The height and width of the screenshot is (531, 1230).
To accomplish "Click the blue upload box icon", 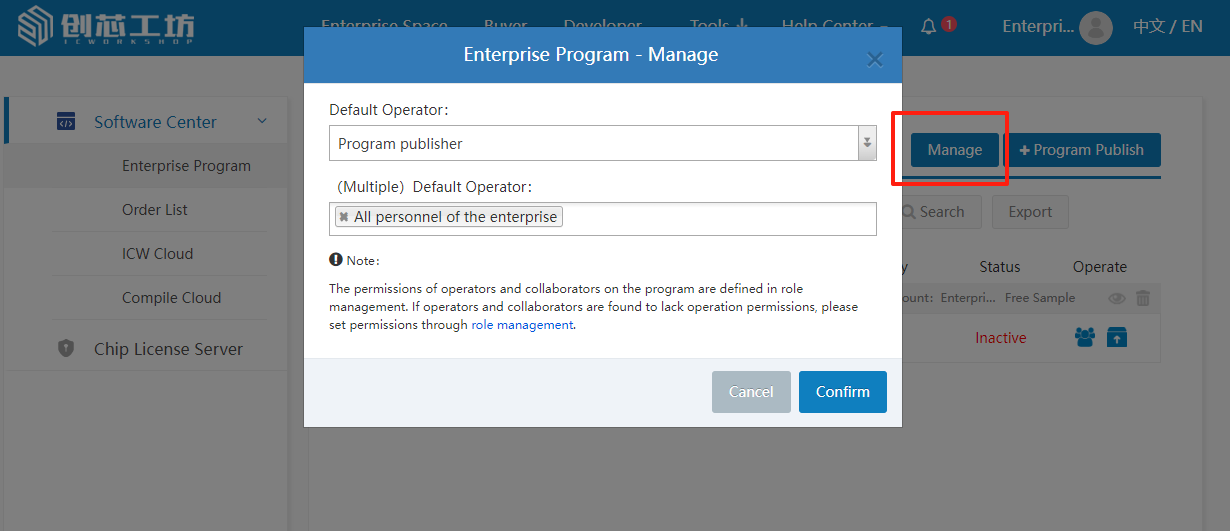I will pyautogui.click(x=1117, y=337).
